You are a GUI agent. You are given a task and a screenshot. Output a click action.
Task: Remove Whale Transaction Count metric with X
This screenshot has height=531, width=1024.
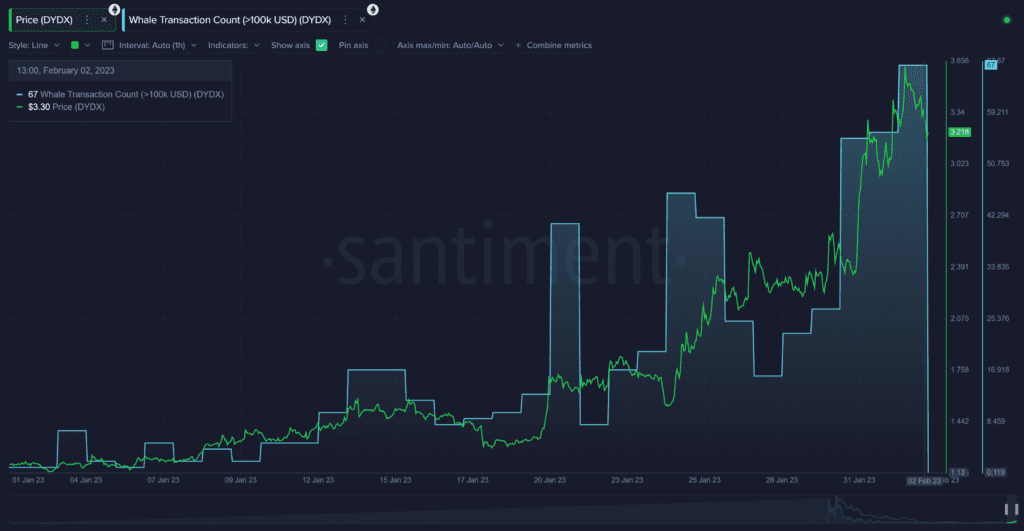(362, 20)
